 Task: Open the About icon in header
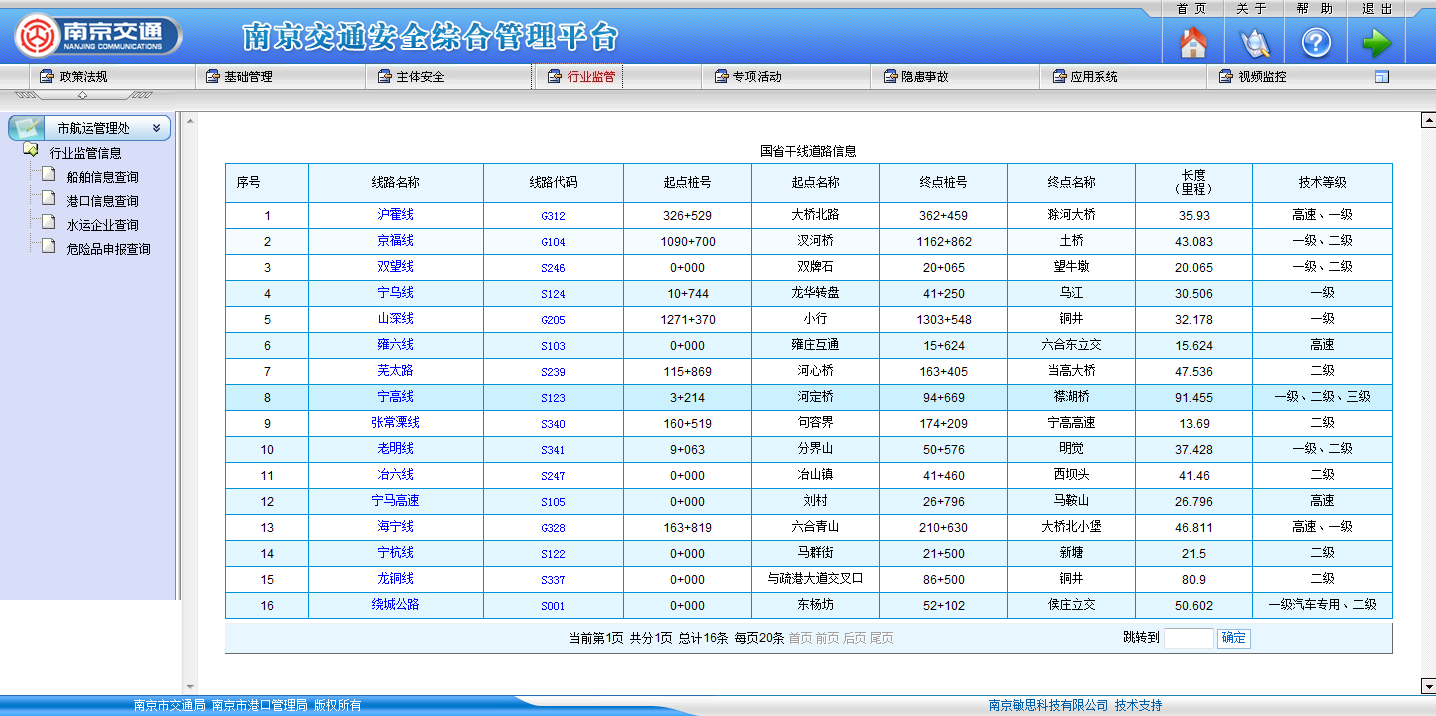pyautogui.click(x=1254, y=43)
